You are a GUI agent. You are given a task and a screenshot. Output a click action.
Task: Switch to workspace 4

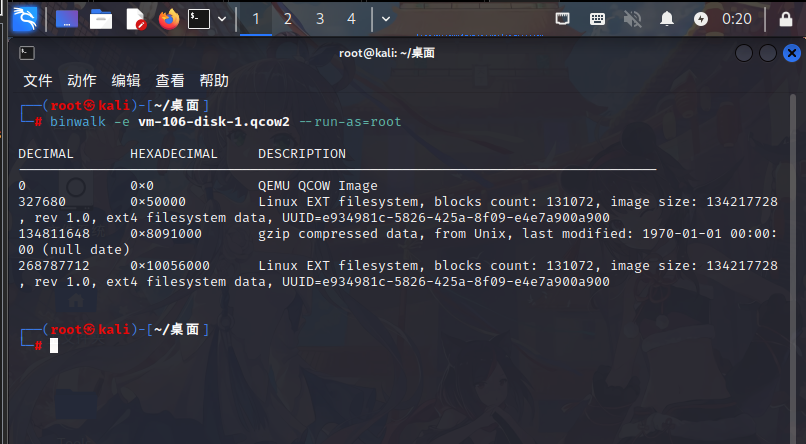coord(351,19)
